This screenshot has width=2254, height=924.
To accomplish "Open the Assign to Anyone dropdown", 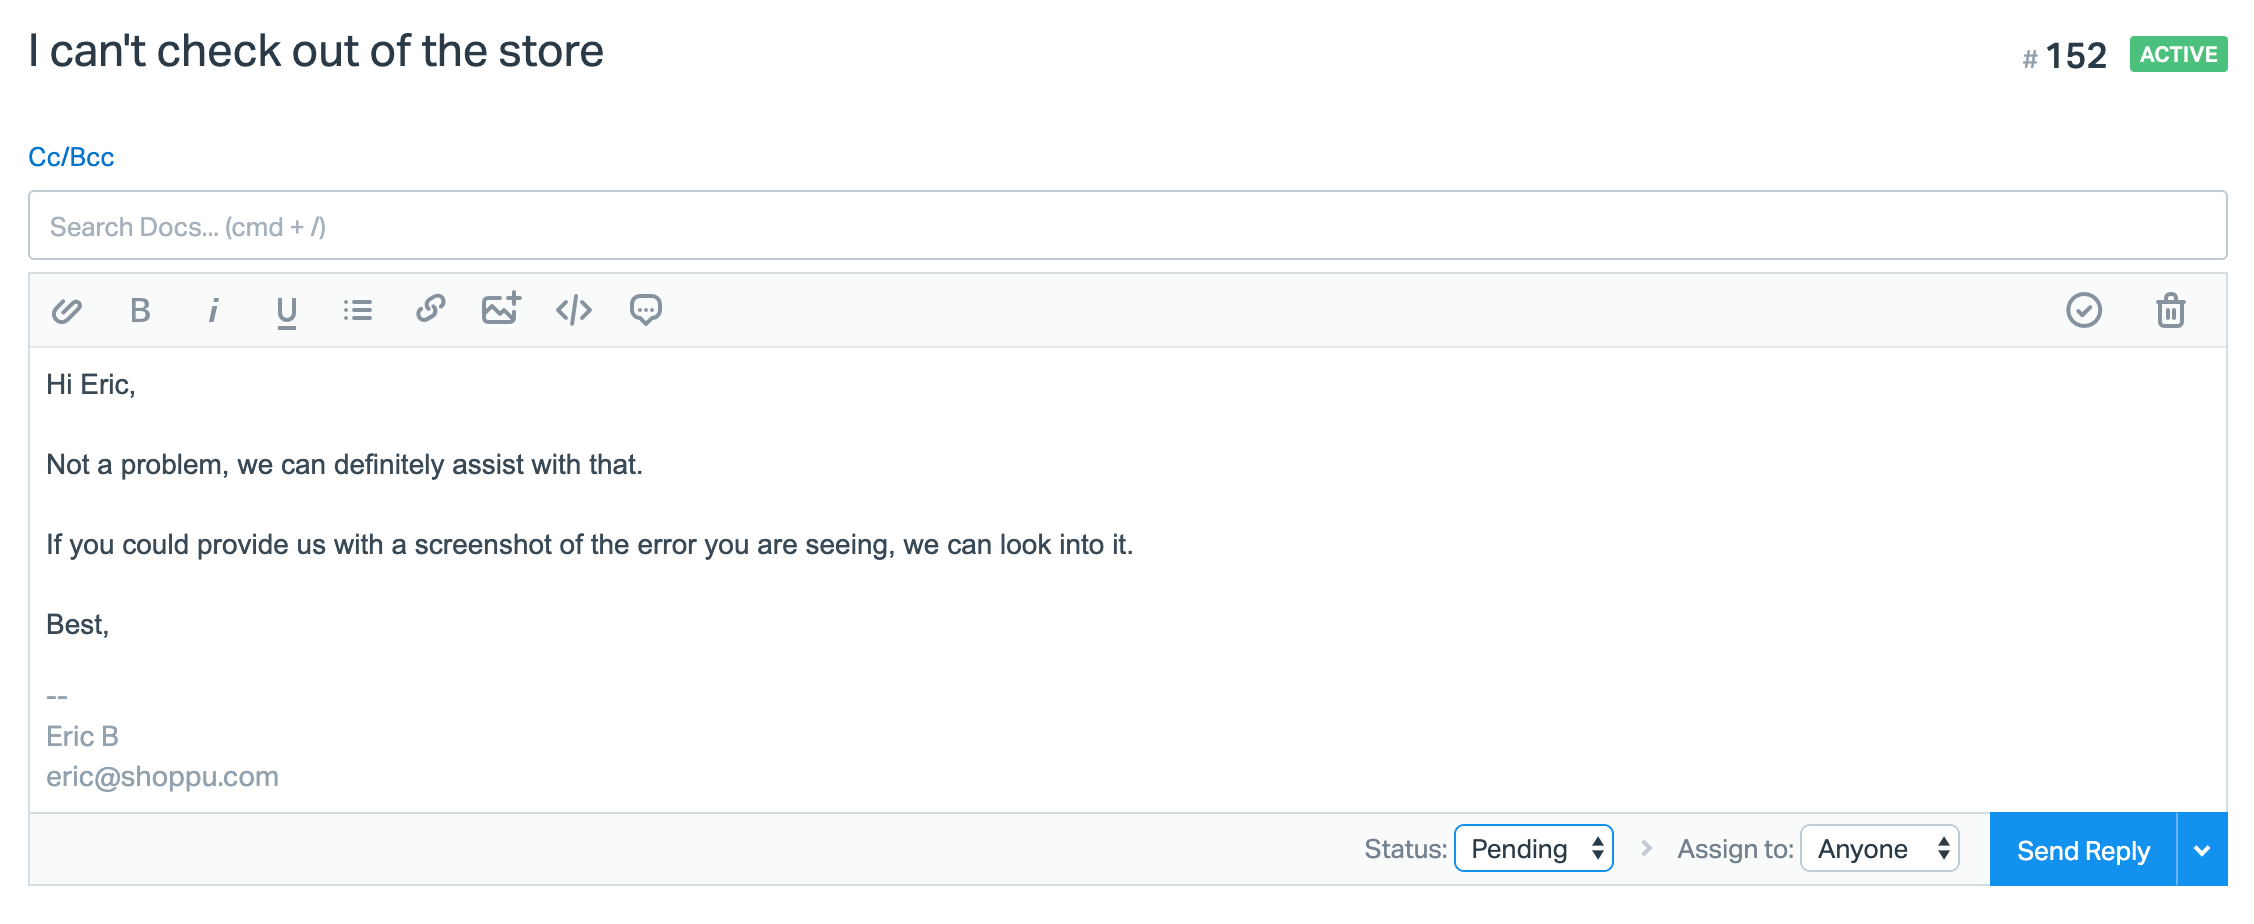I will coord(1879,849).
